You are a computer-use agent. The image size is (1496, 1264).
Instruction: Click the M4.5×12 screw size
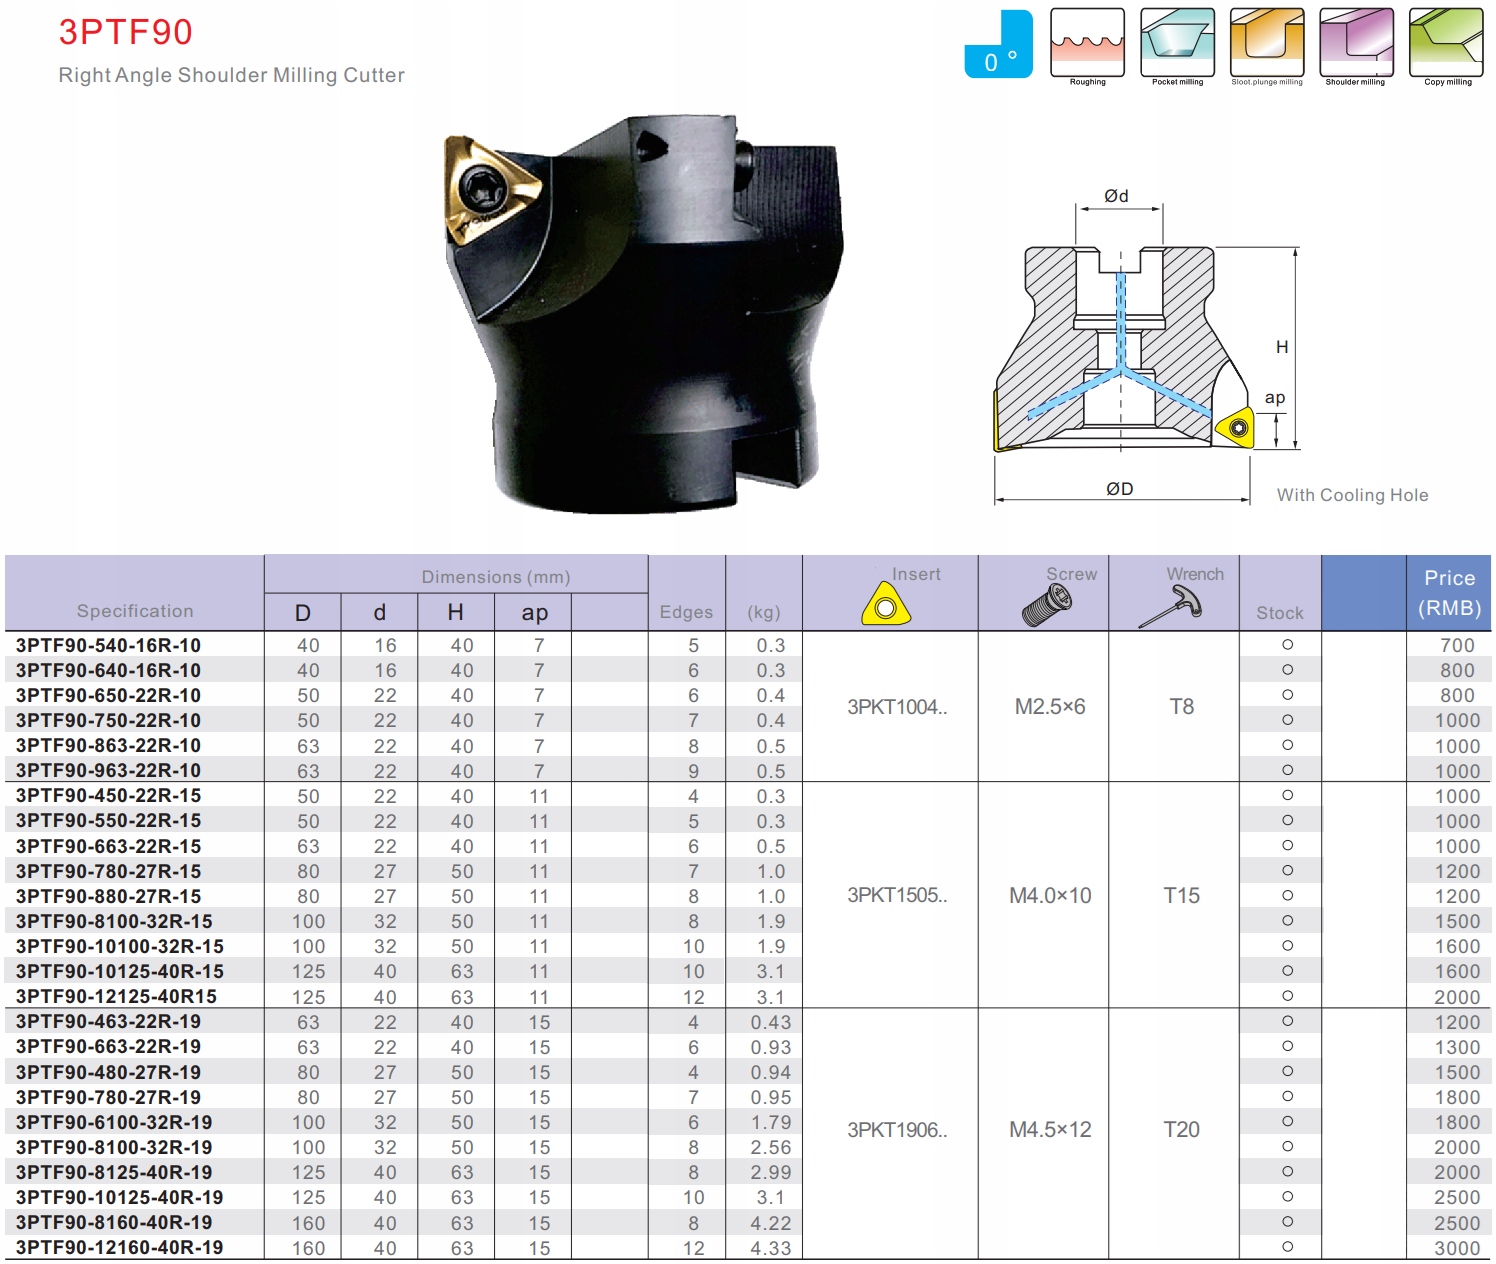(1050, 1130)
